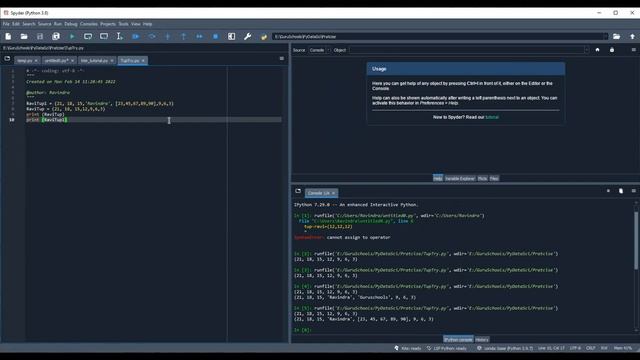Viewport: 640px width, 360px height.
Task: Start debugging the file
Action: 136,36
